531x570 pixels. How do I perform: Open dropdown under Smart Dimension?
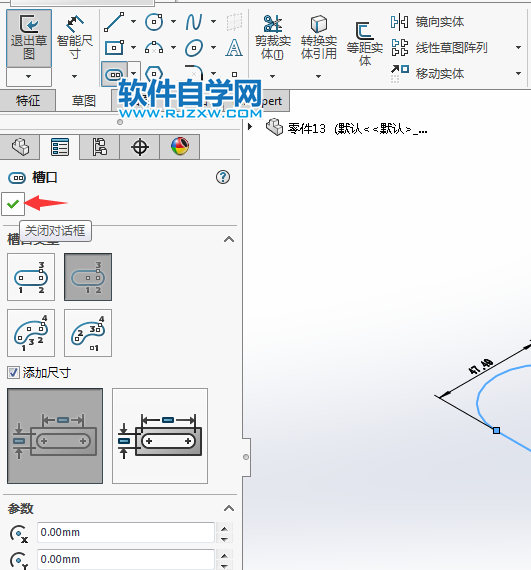click(x=75, y=76)
